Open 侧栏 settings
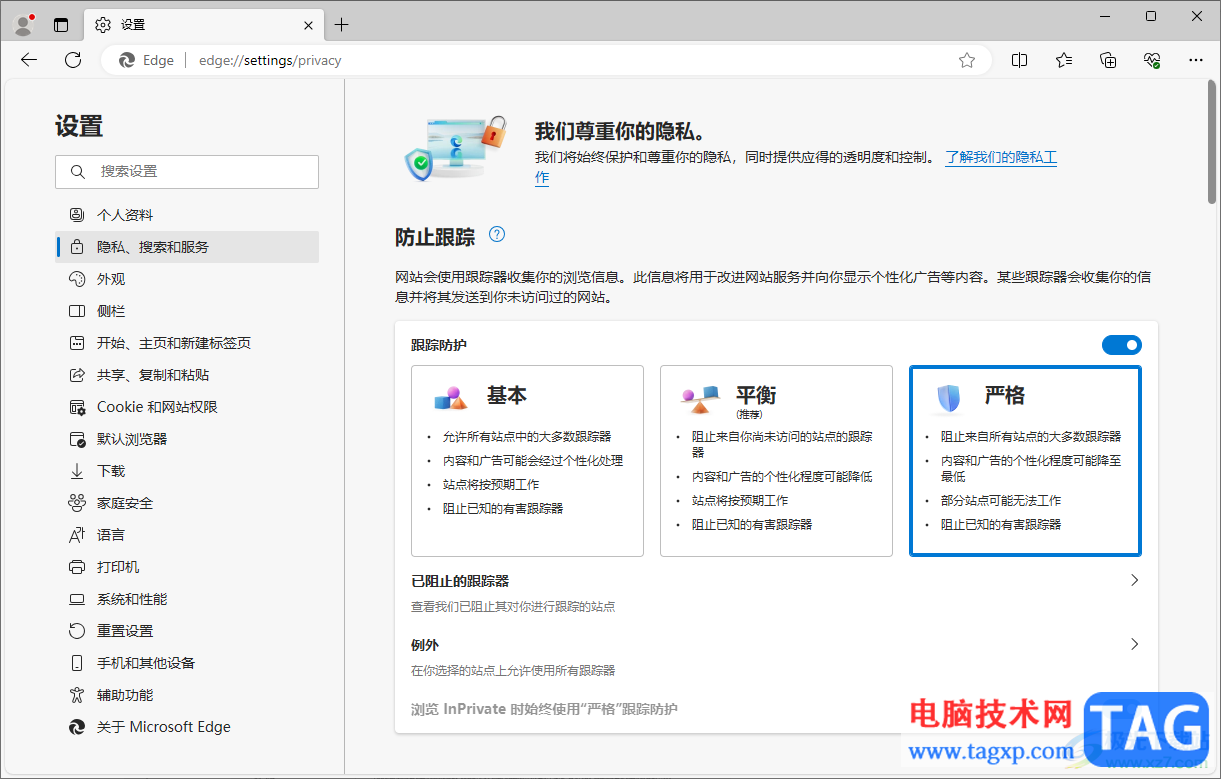The width and height of the screenshot is (1221, 779). pyautogui.click(x=187, y=311)
